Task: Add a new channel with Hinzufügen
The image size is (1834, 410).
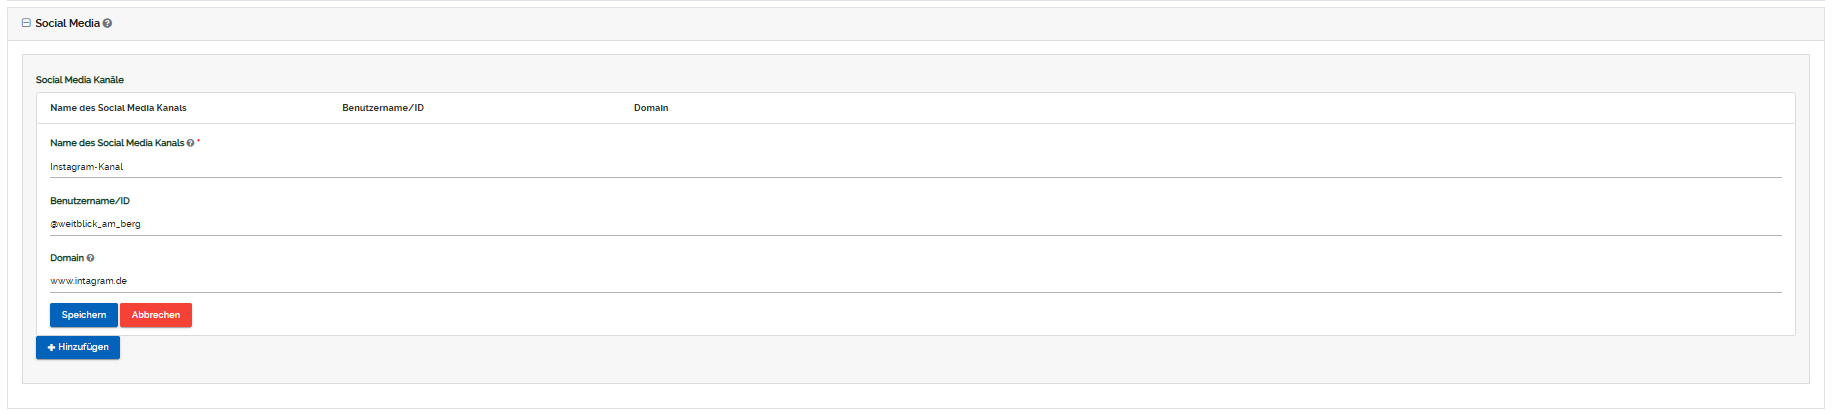Action: [78, 347]
